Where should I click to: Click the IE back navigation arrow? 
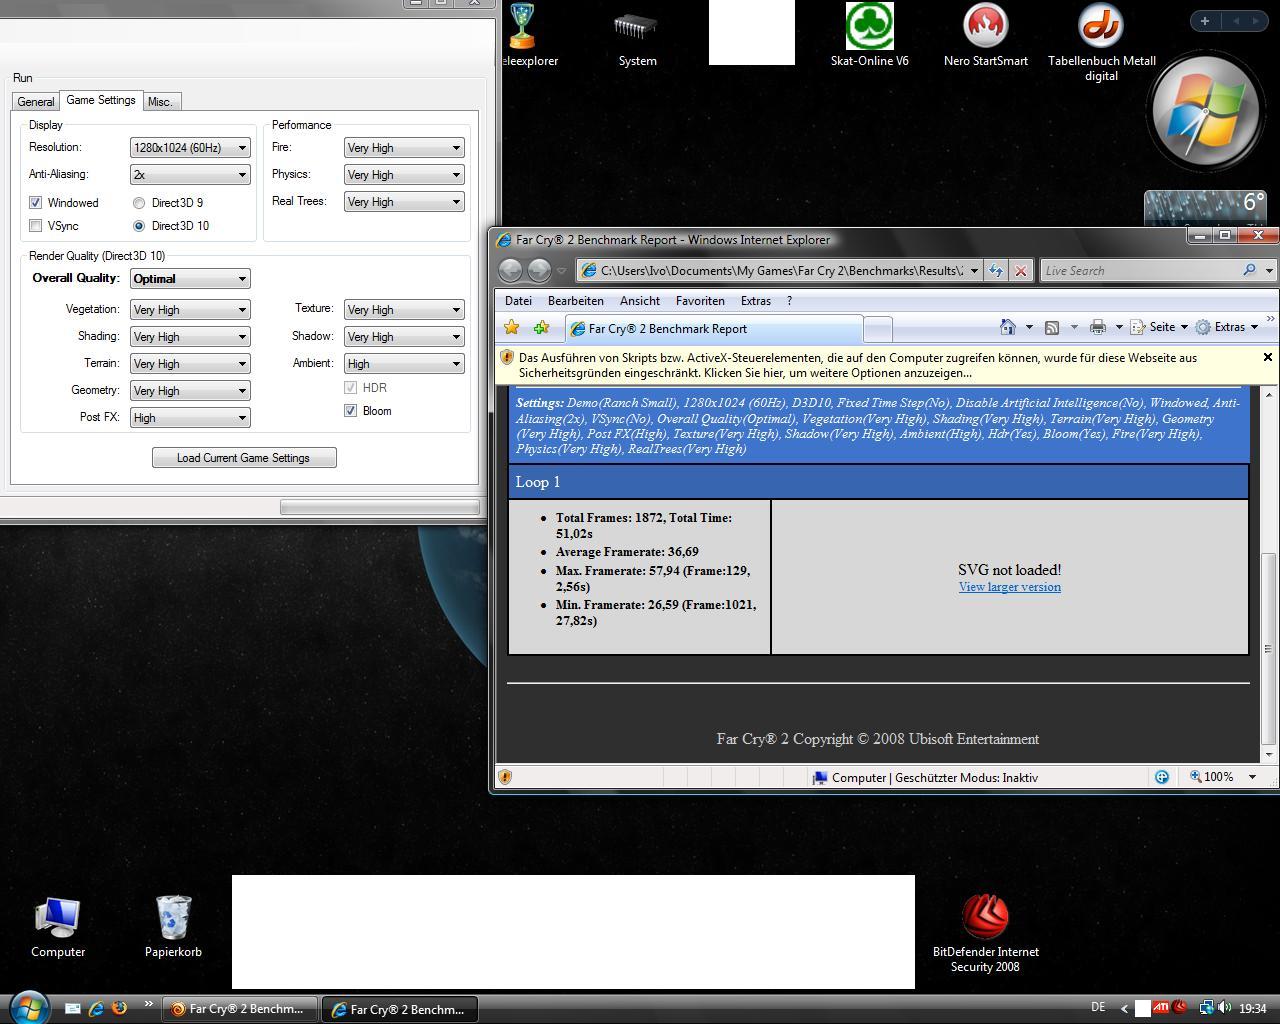coord(511,270)
